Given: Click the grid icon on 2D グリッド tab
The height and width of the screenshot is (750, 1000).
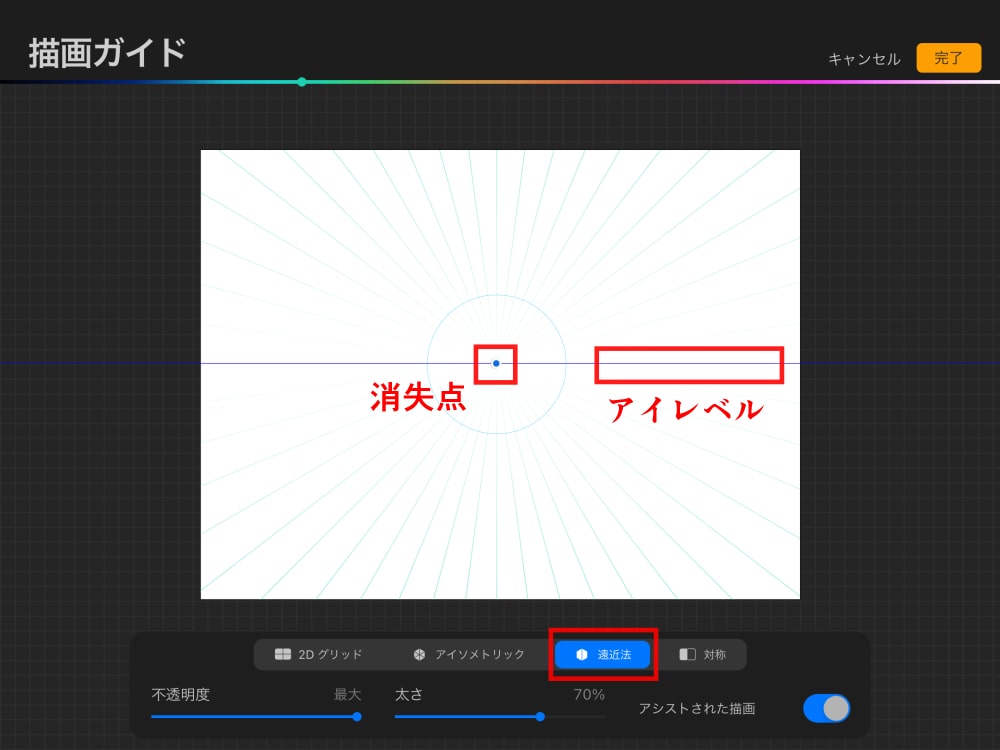Looking at the screenshot, I should tap(283, 654).
